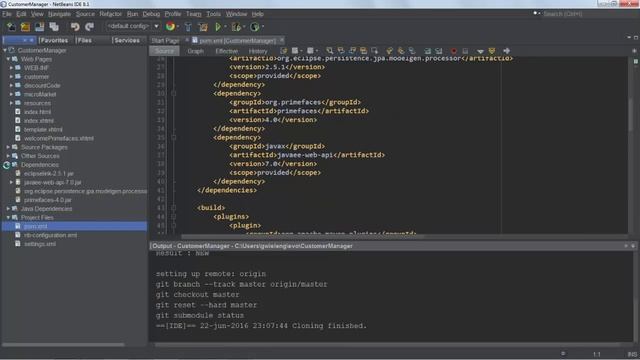Click the Output panel title tab
The width and height of the screenshot is (640, 360).
pyautogui.click(x=252, y=246)
